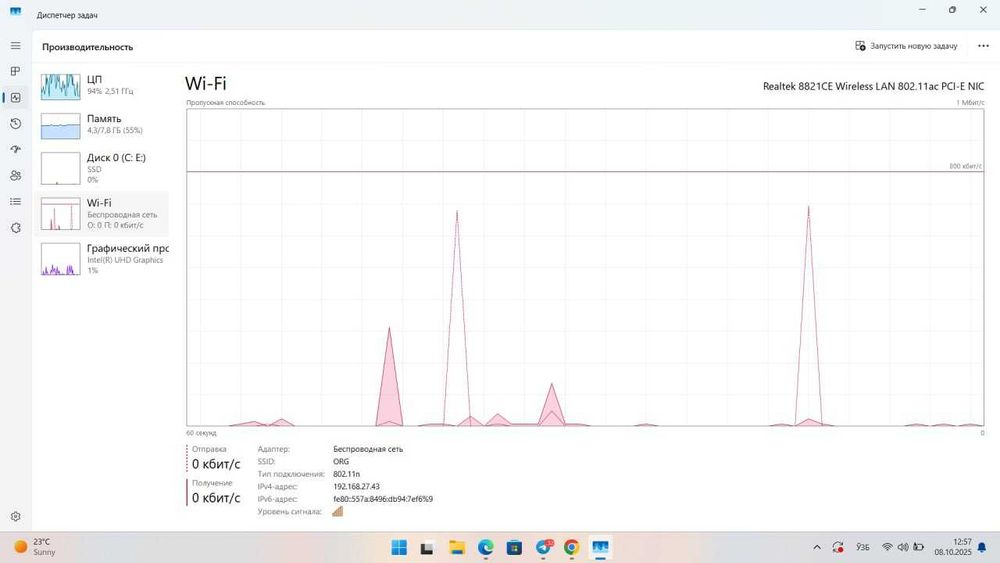Click Запустить новую задачу button
The height and width of the screenshot is (563, 1000).
click(906, 46)
